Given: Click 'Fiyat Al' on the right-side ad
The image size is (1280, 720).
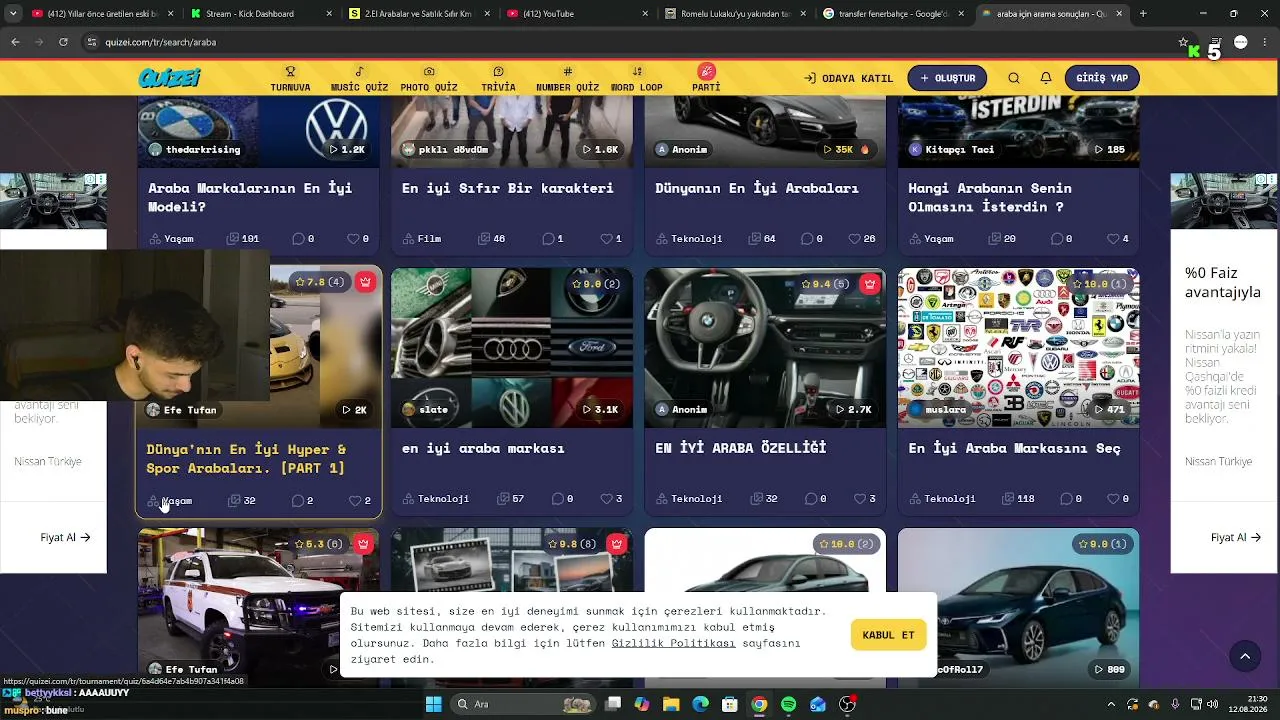Looking at the screenshot, I should tap(1235, 537).
